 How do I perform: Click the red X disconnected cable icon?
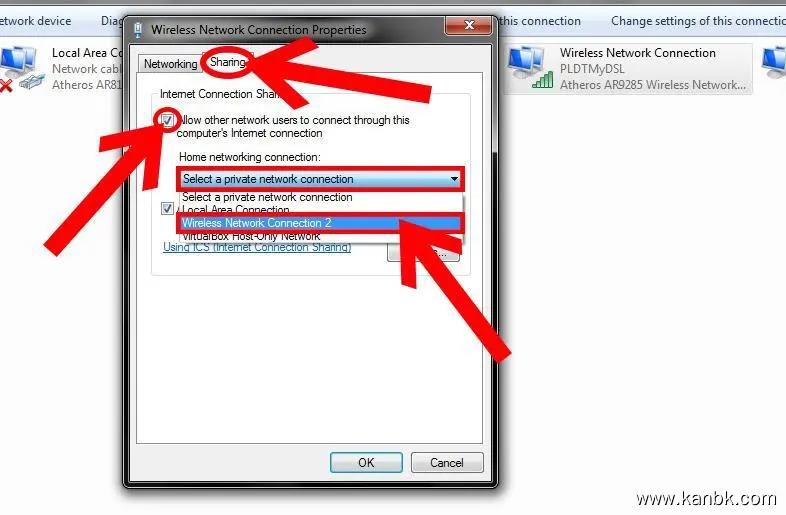(x=6, y=86)
